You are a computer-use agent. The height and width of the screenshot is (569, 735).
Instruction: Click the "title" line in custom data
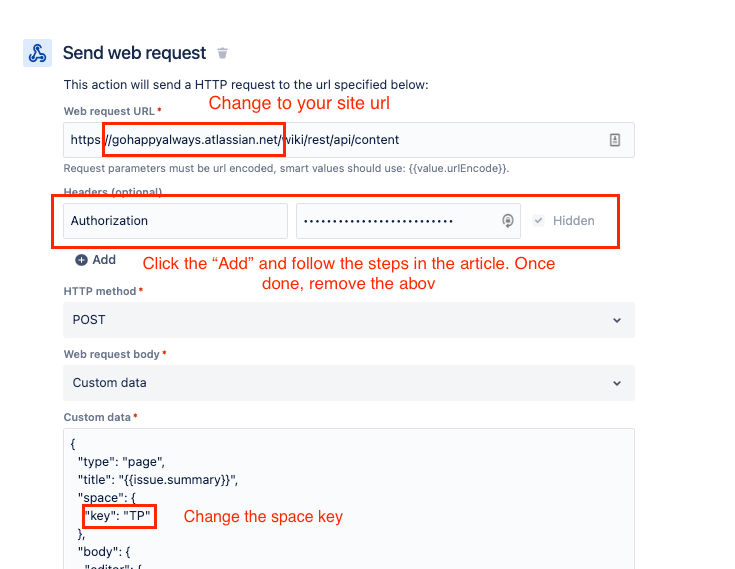pyautogui.click(x=158, y=480)
